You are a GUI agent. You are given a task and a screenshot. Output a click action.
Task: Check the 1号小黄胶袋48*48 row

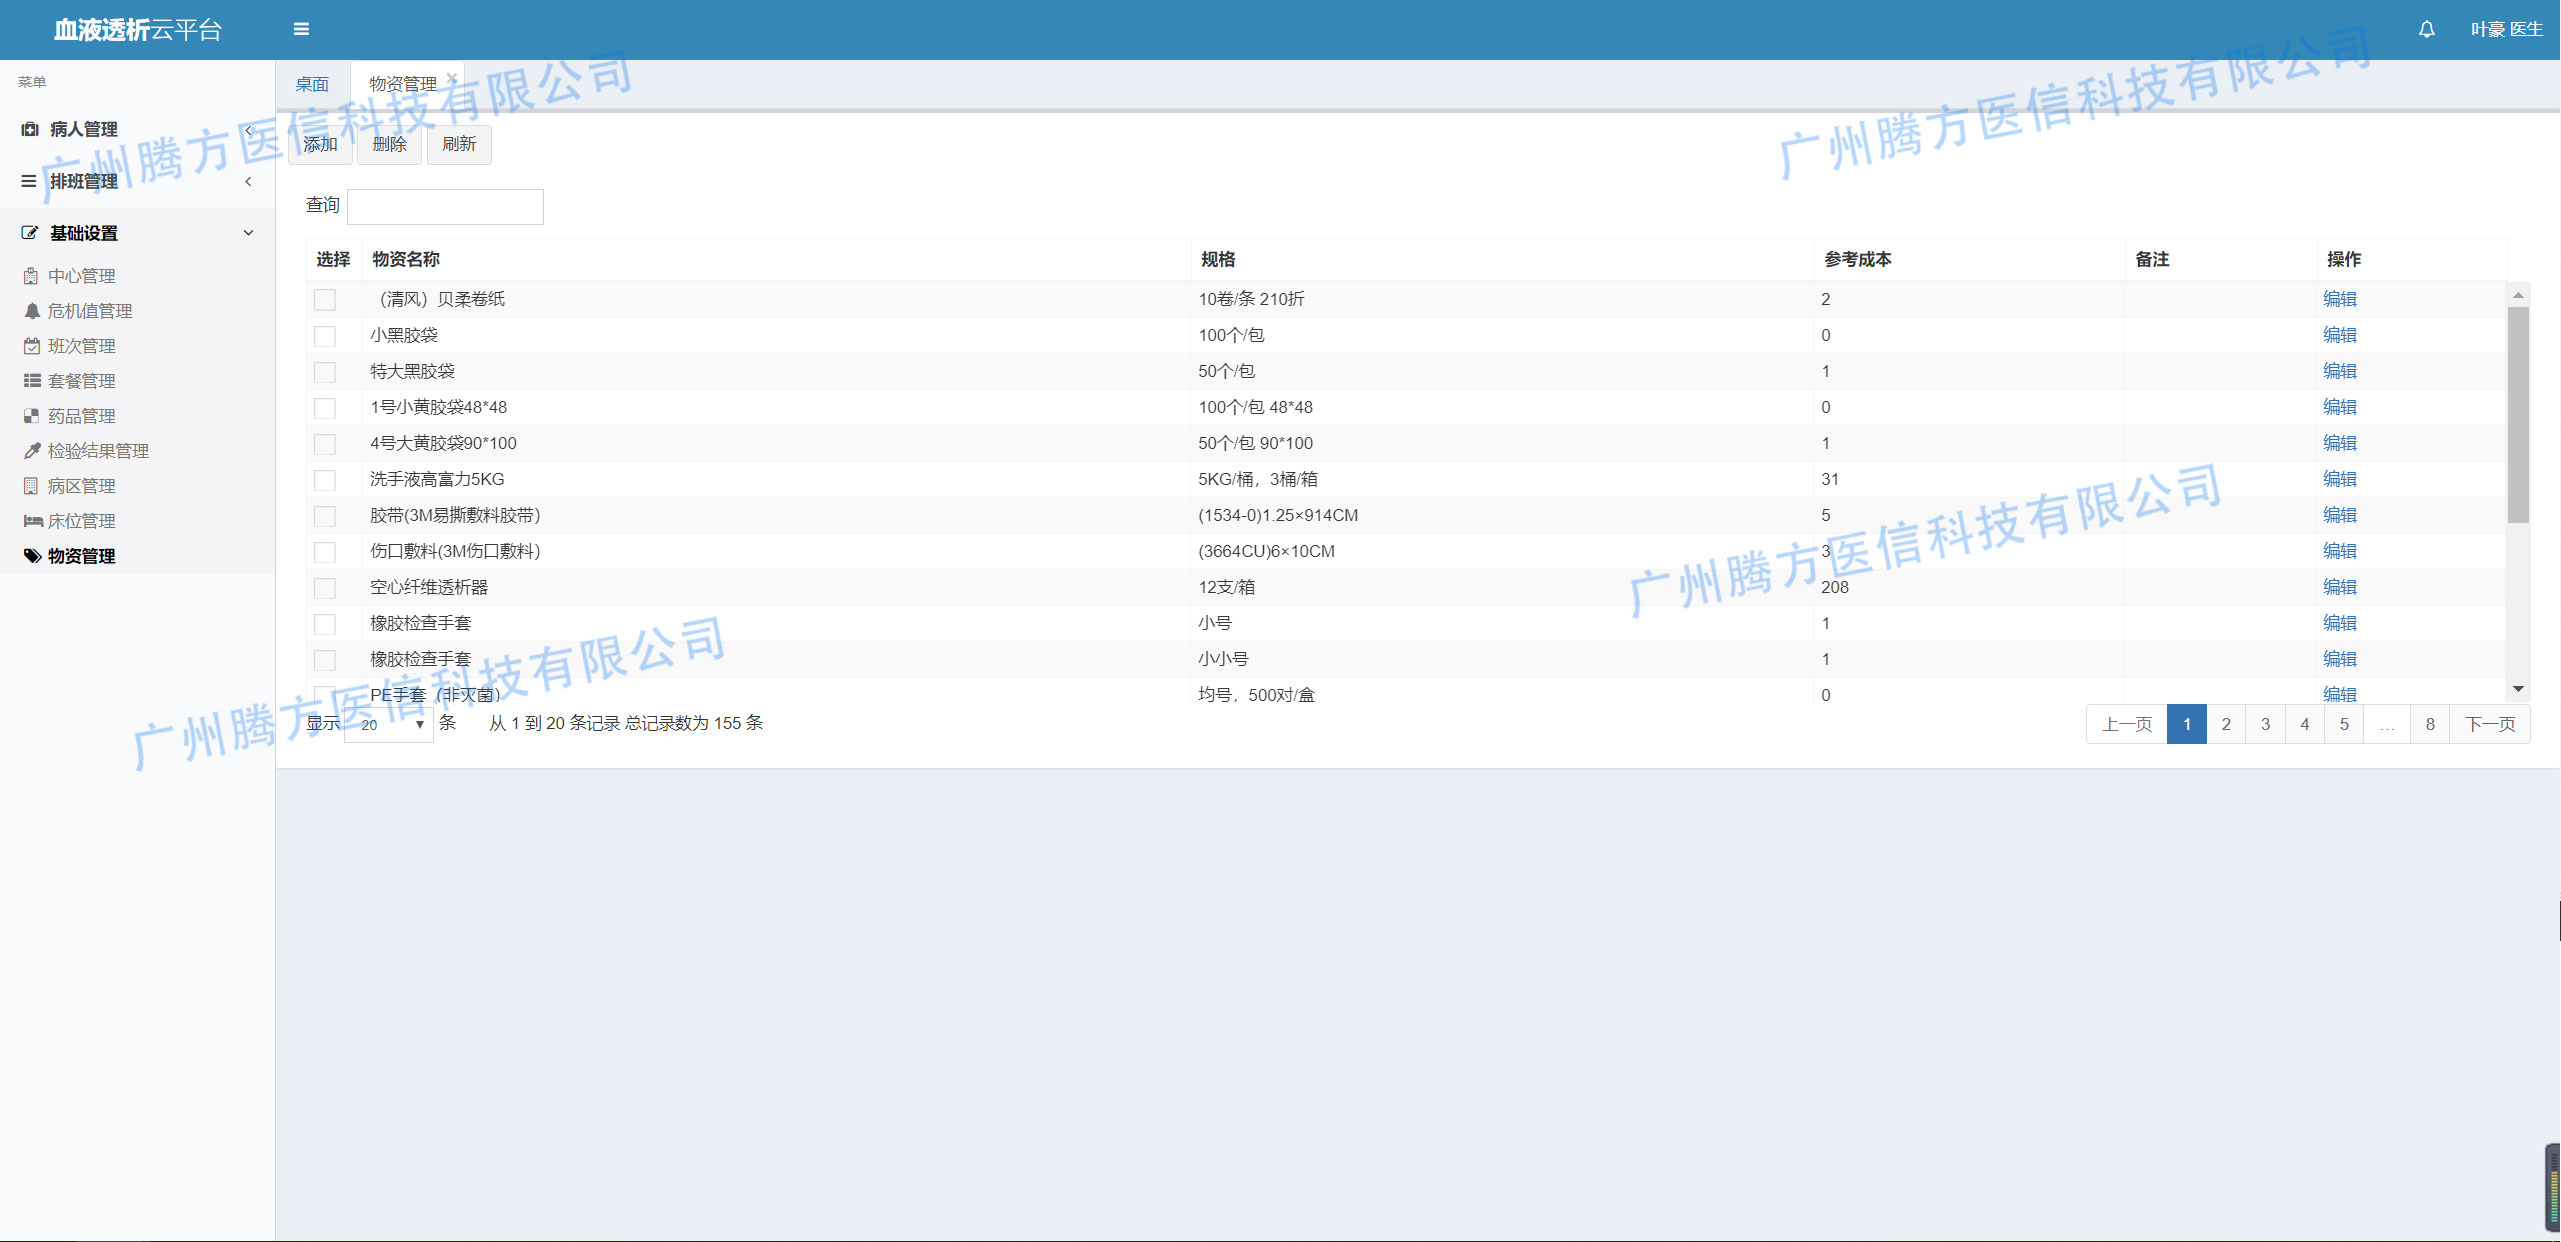325,408
